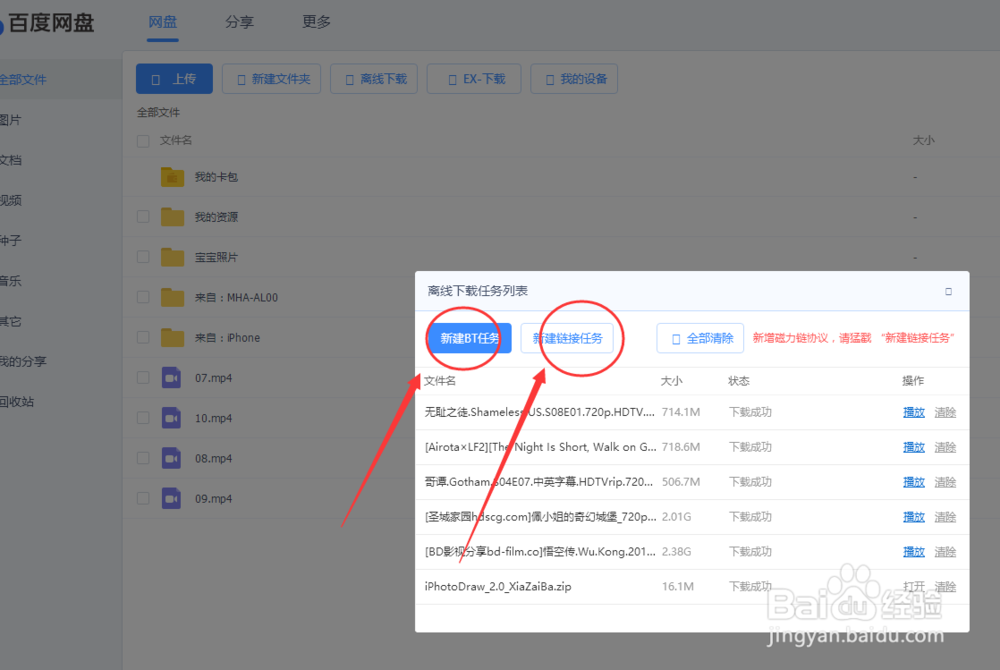
Task: Click the video icon of 08.mp4
Action: click(171, 458)
